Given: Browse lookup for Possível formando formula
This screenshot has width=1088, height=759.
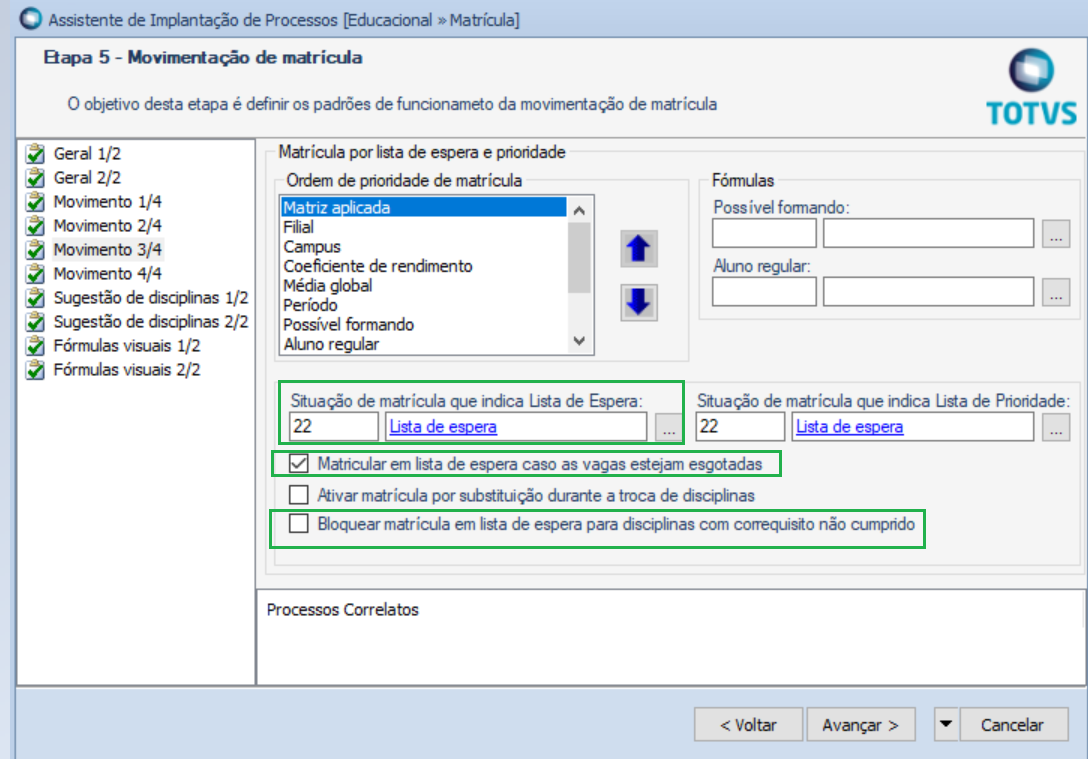Looking at the screenshot, I should (1056, 234).
